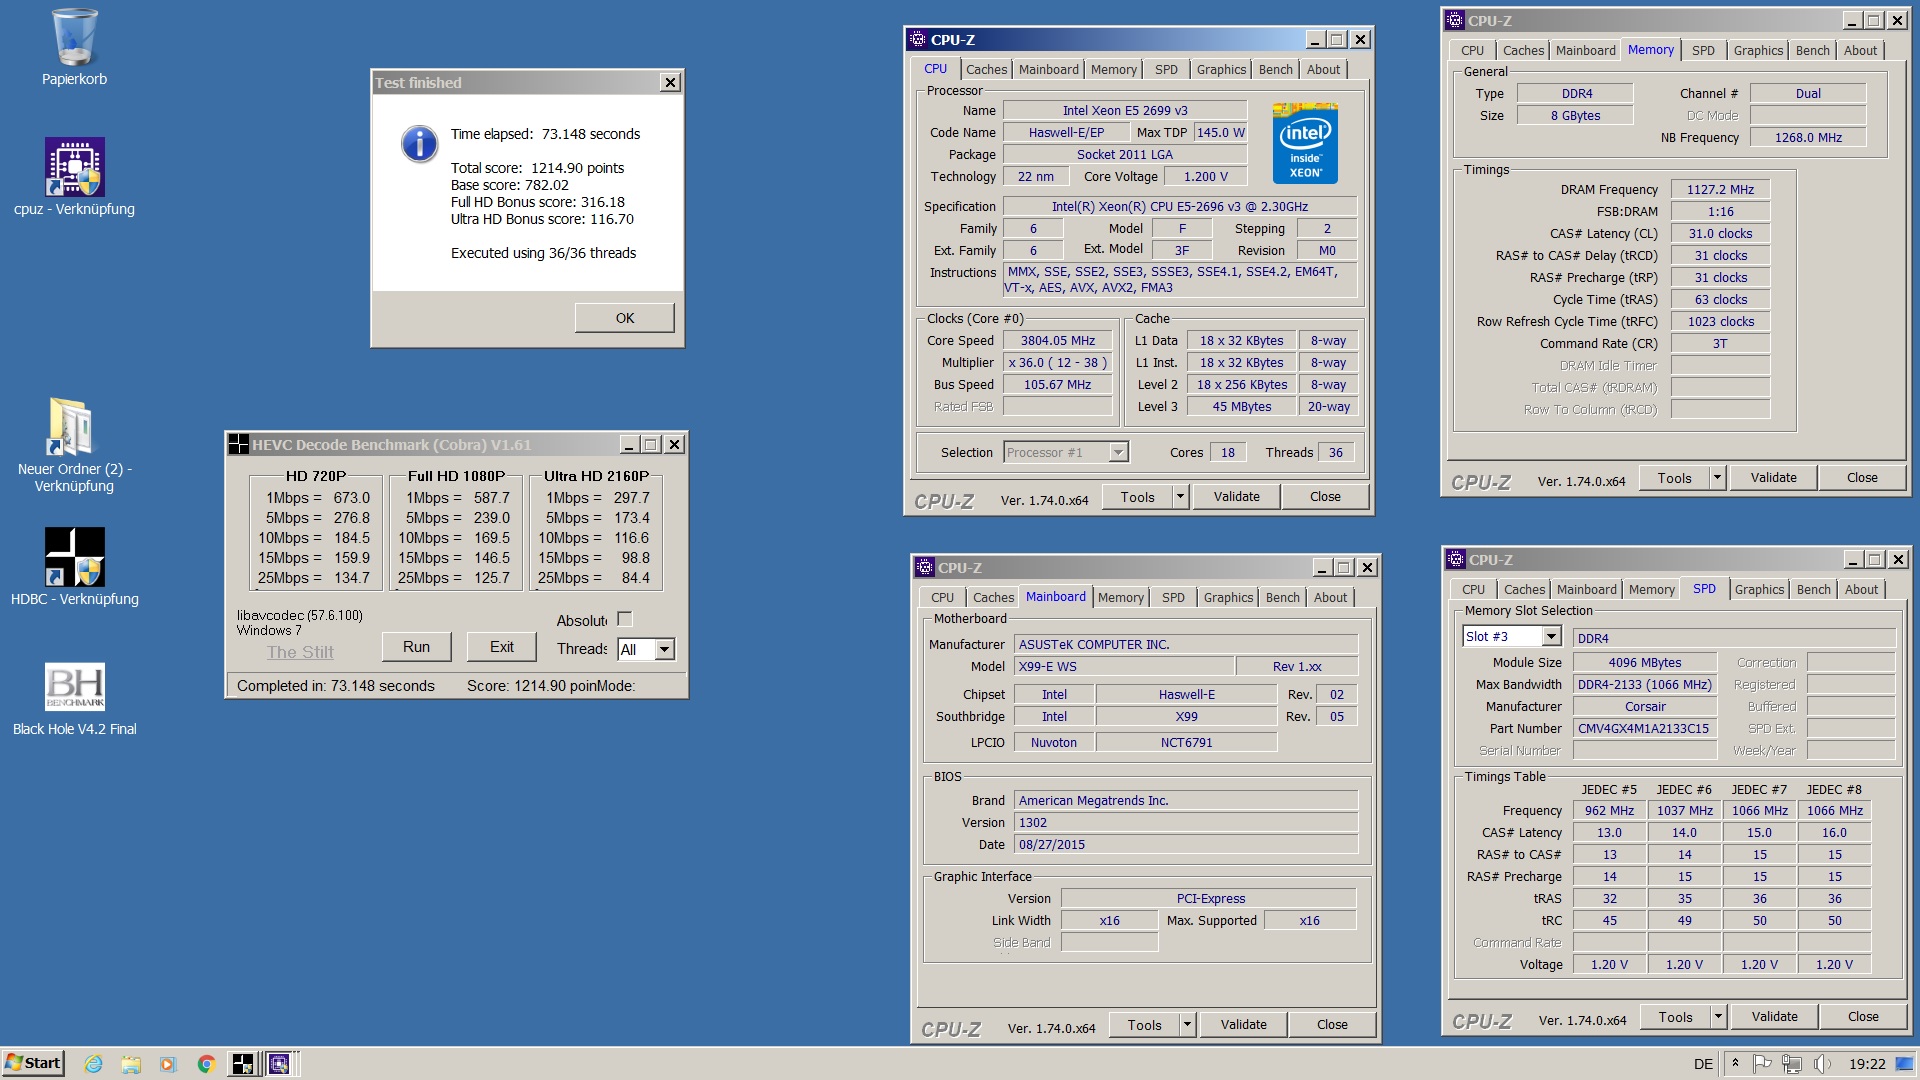The image size is (1920, 1080).
Task: Switch to SPD tab in Mainboard CPU-Z window
Action: [x=1173, y=597]
